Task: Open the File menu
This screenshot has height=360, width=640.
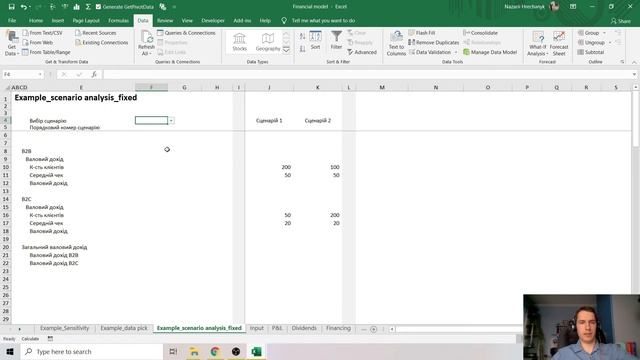Action: [12, 20]
